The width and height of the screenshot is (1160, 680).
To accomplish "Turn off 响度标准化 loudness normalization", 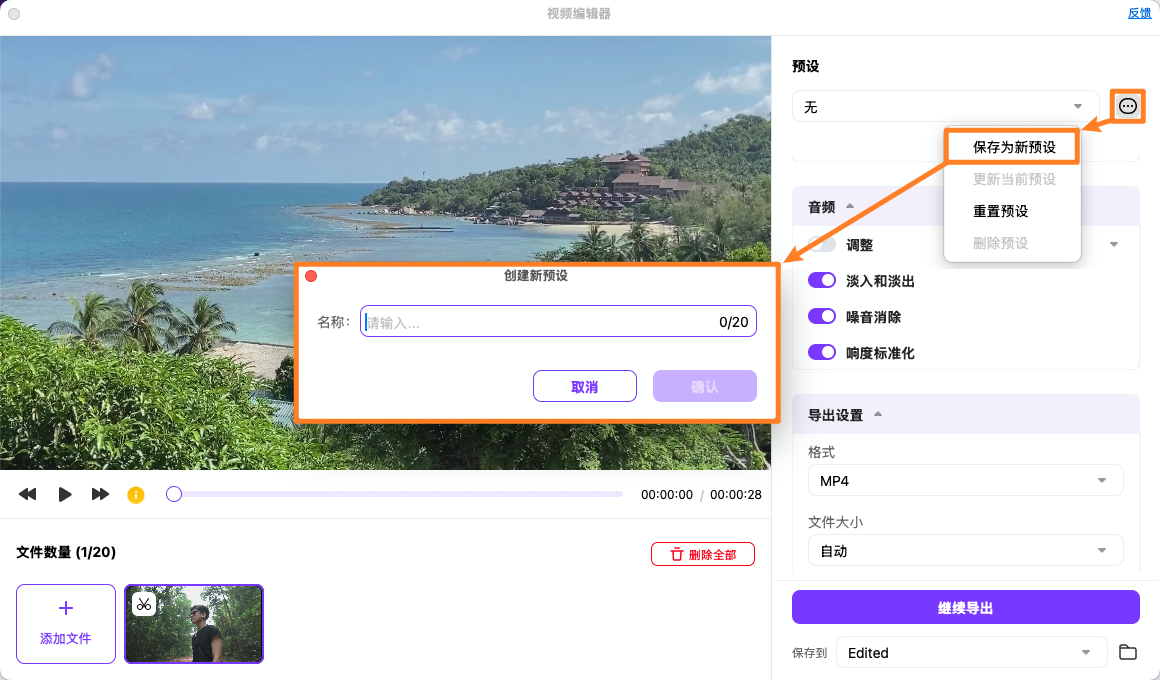I will [821, 352].
